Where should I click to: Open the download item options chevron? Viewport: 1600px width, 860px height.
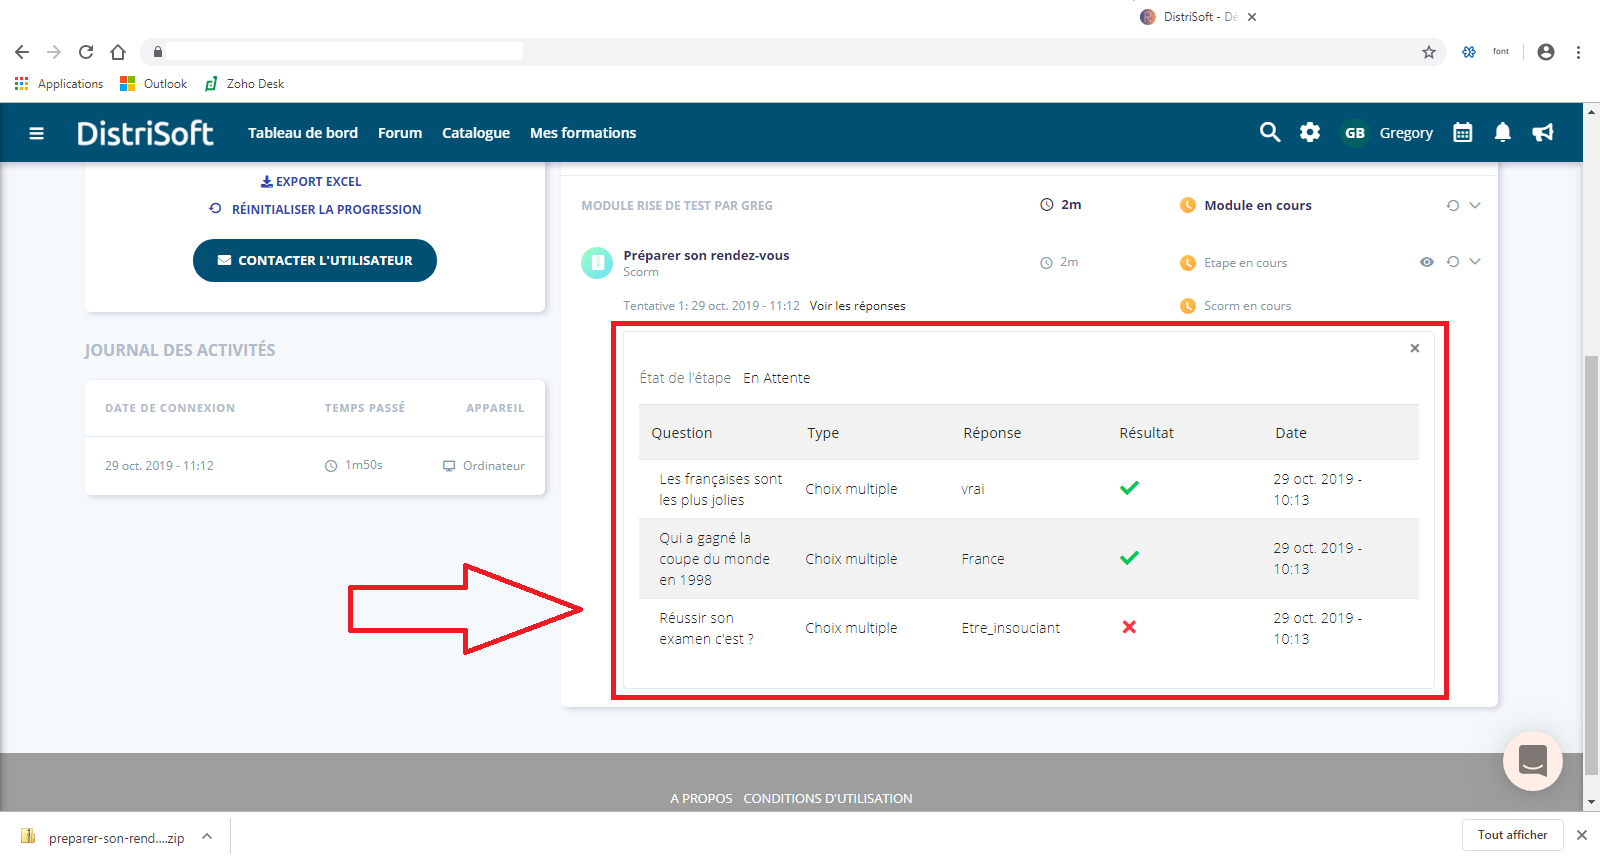pyautogui.click(x=207, y=836)
